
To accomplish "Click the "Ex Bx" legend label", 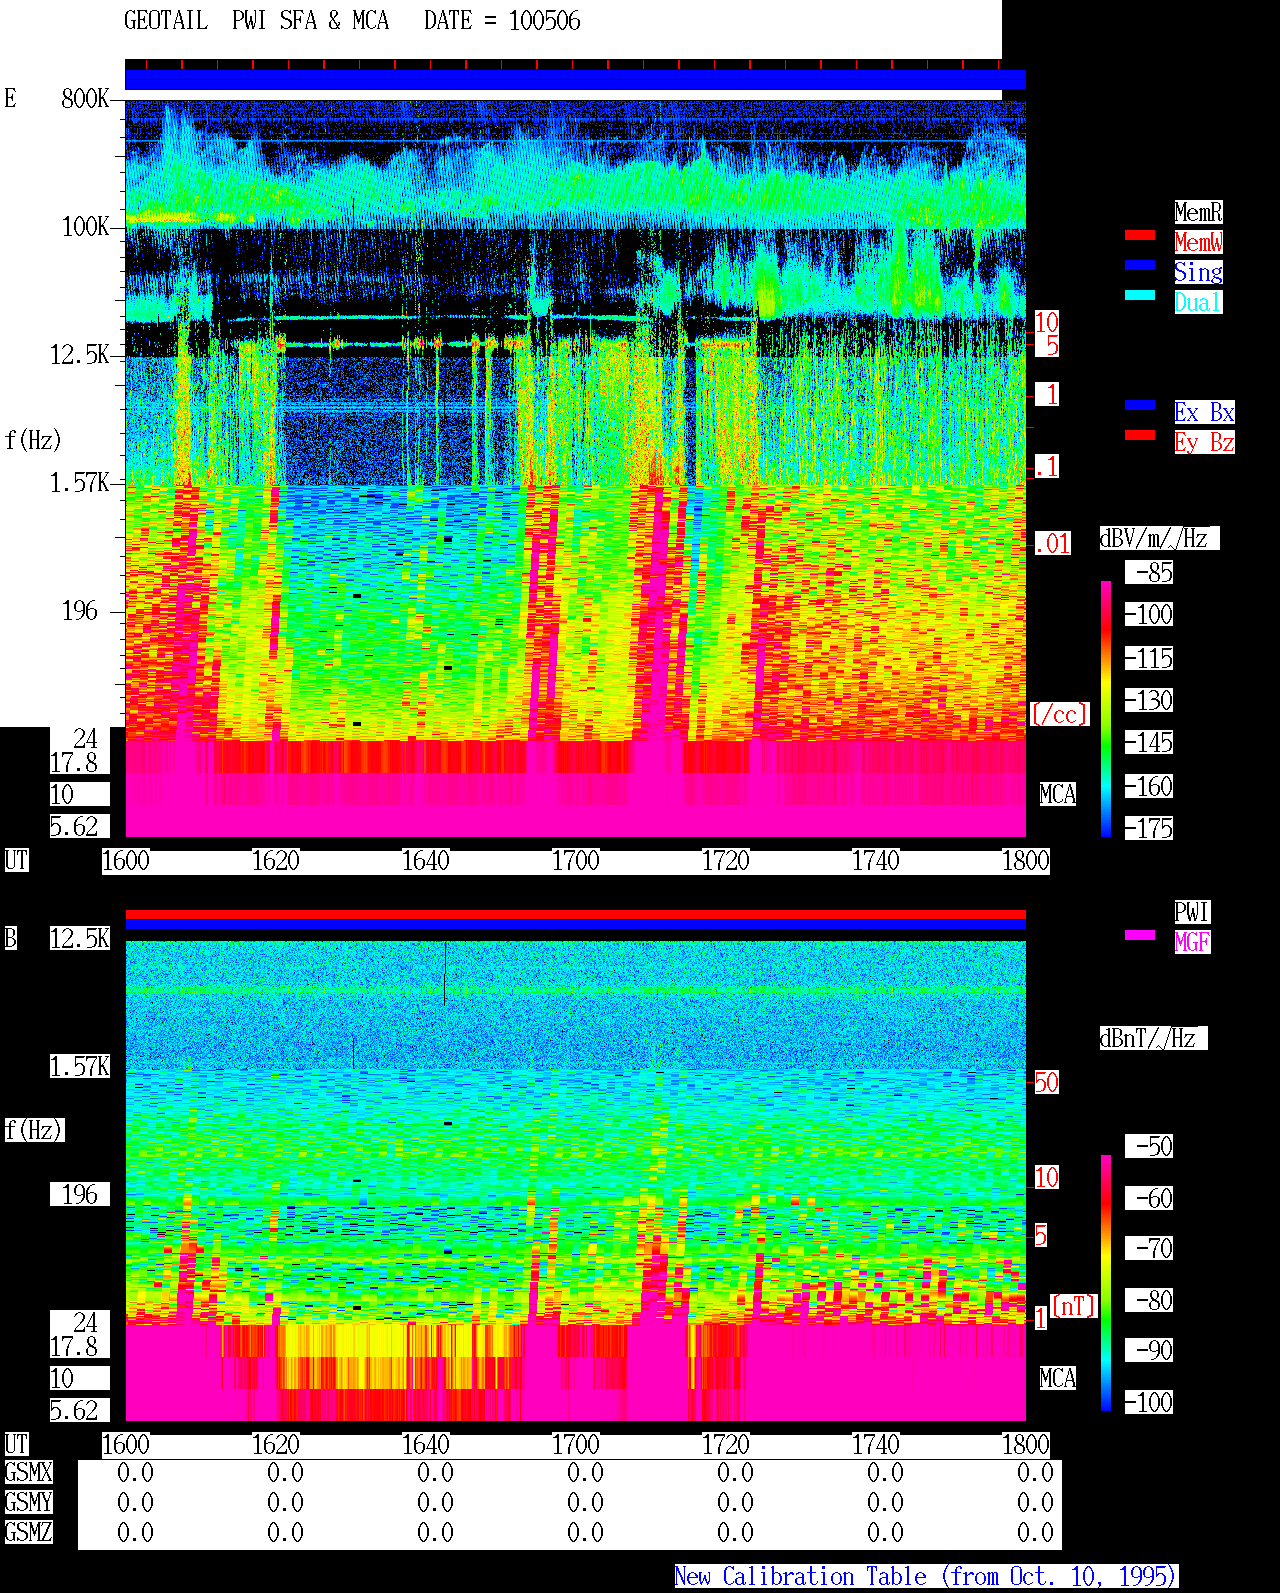I will click(1204, 412).
